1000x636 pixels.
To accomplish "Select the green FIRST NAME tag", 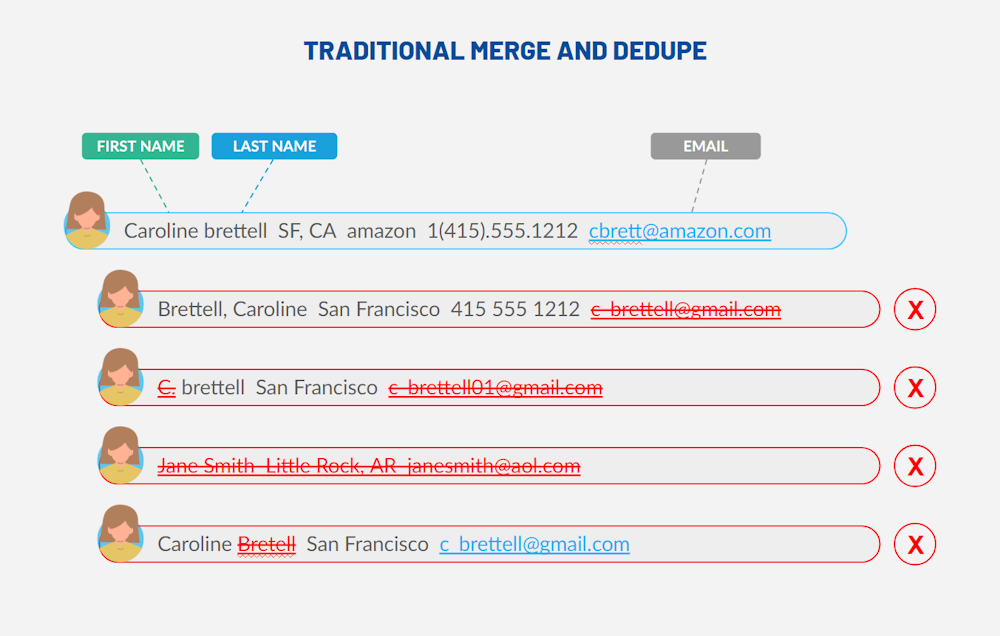I will pos(140,146).
